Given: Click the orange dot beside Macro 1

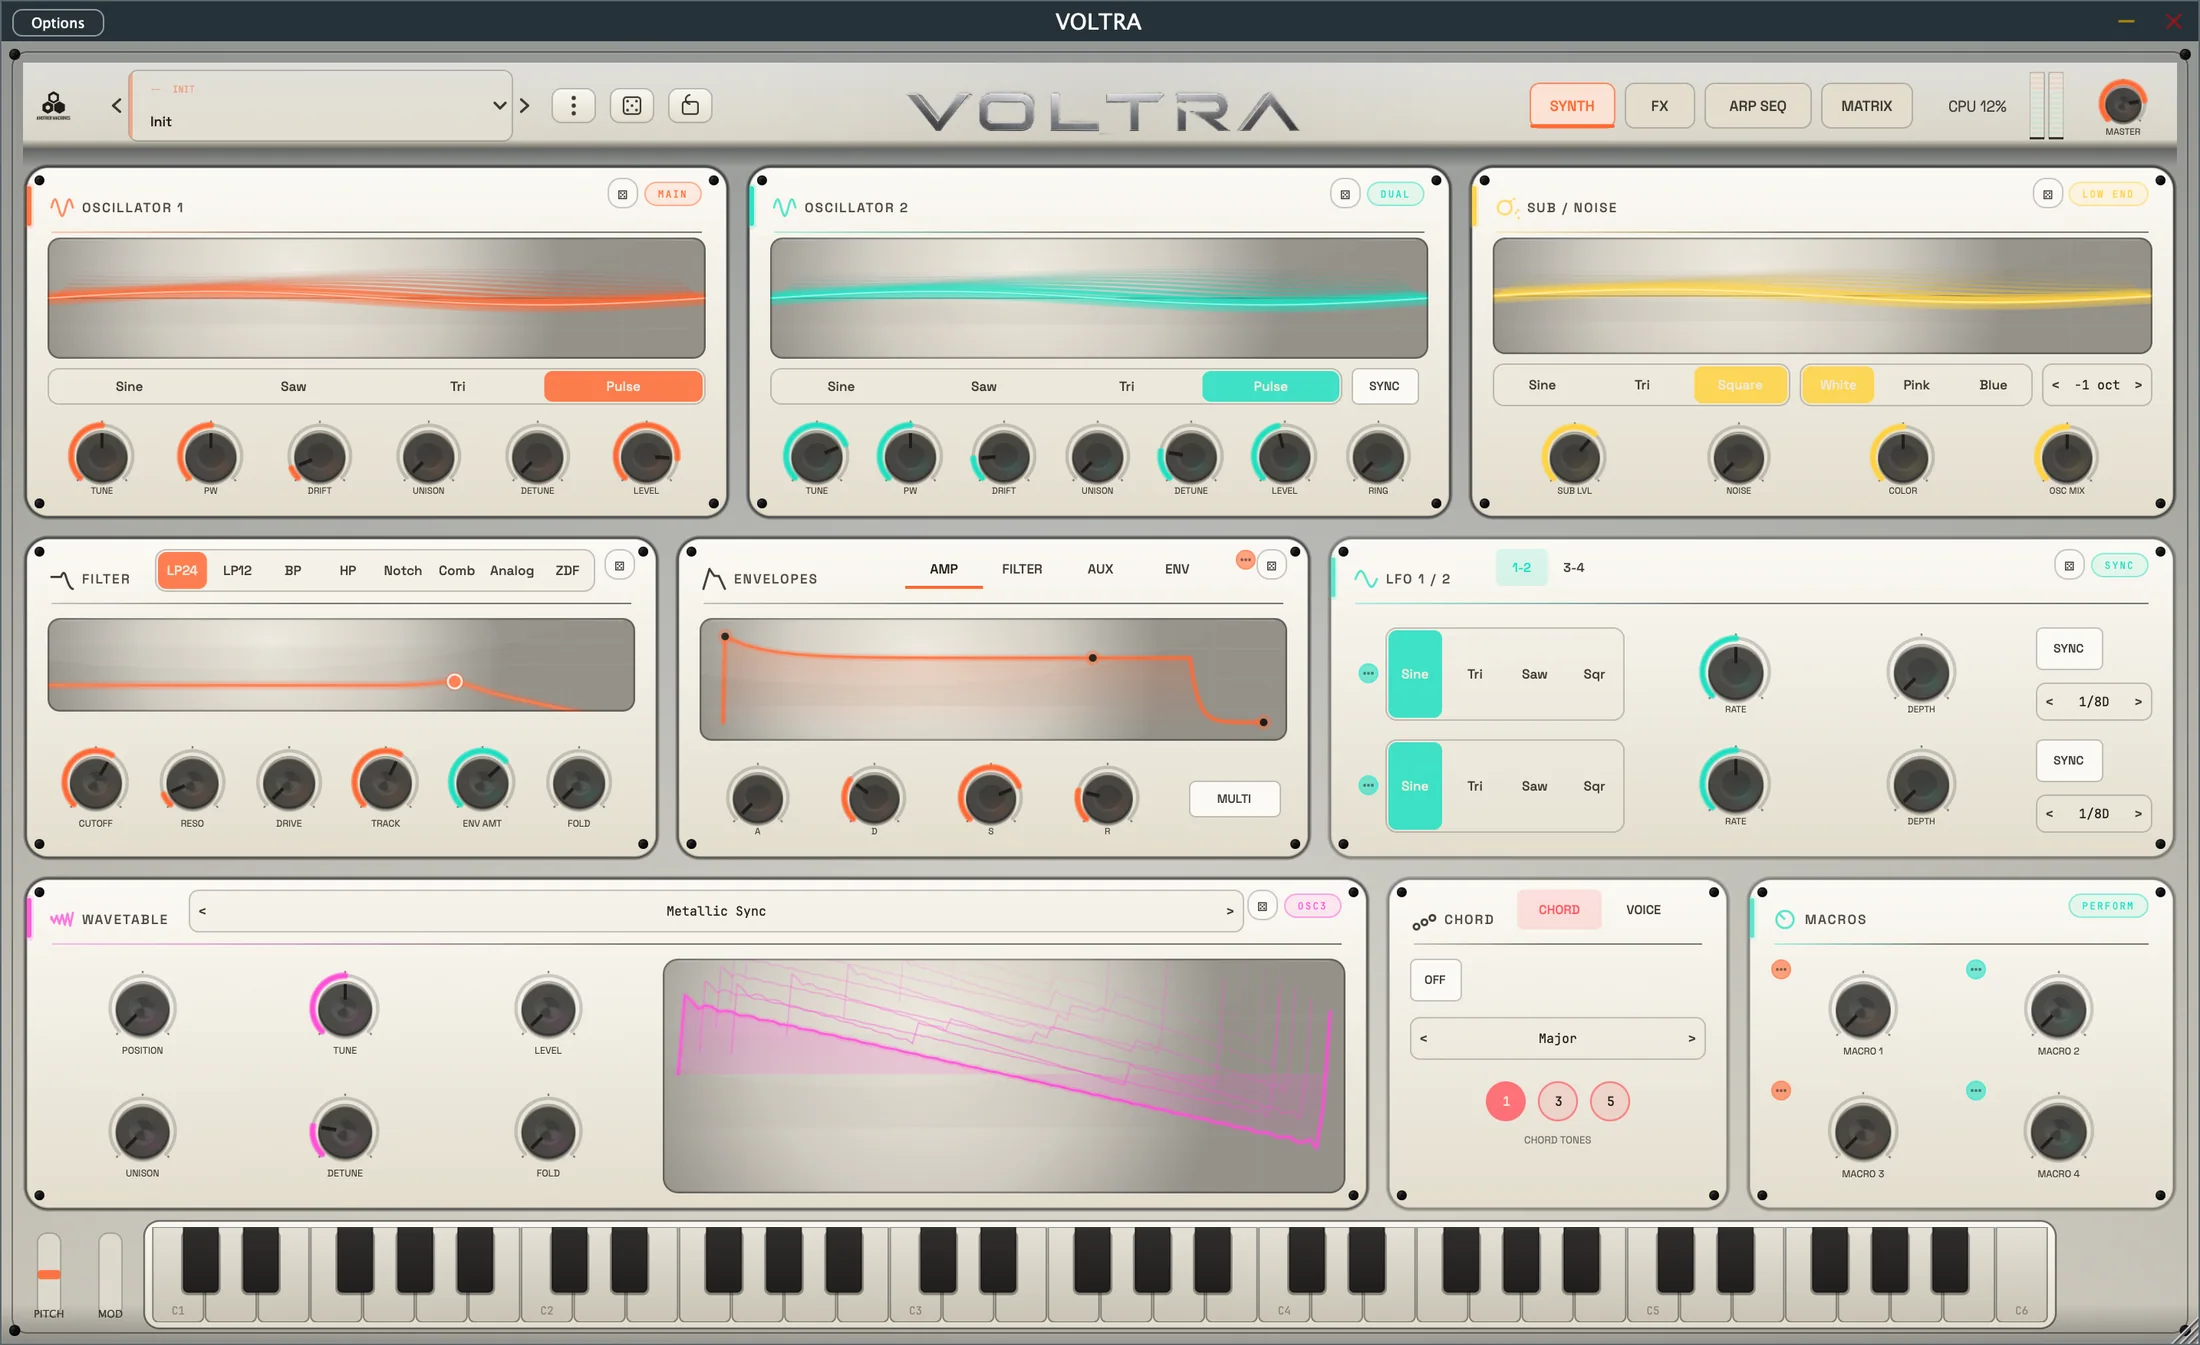Looking at the screenshot, I should pos(1781,969).
